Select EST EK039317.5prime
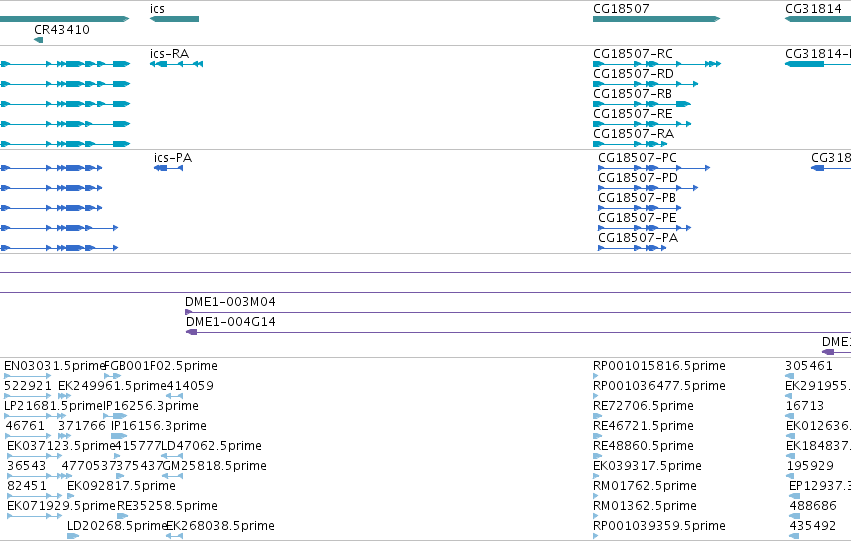The width and height of the screenshot is (851, 541). [x=647, y=466]
